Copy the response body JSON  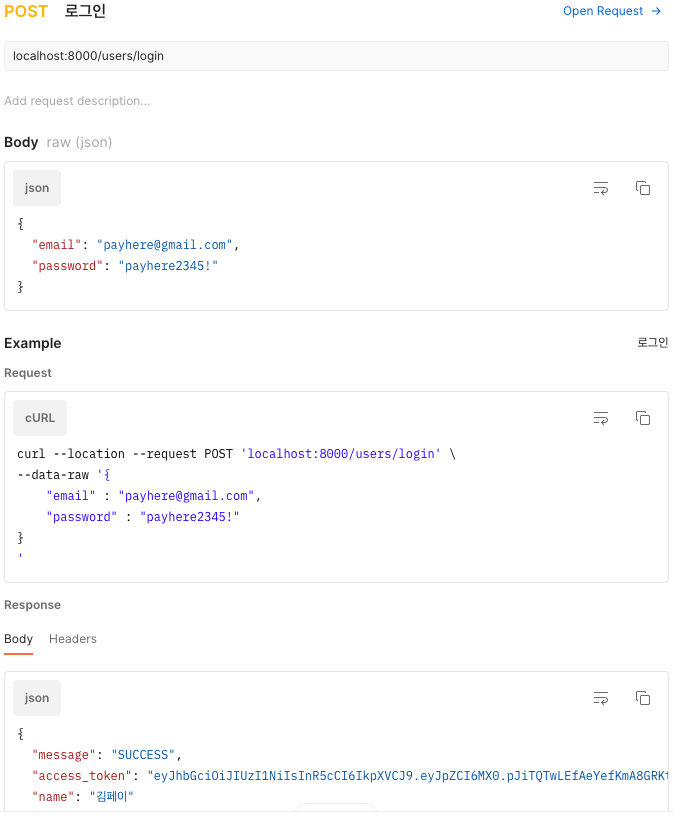pyautogui.click(x=643, y=698)
